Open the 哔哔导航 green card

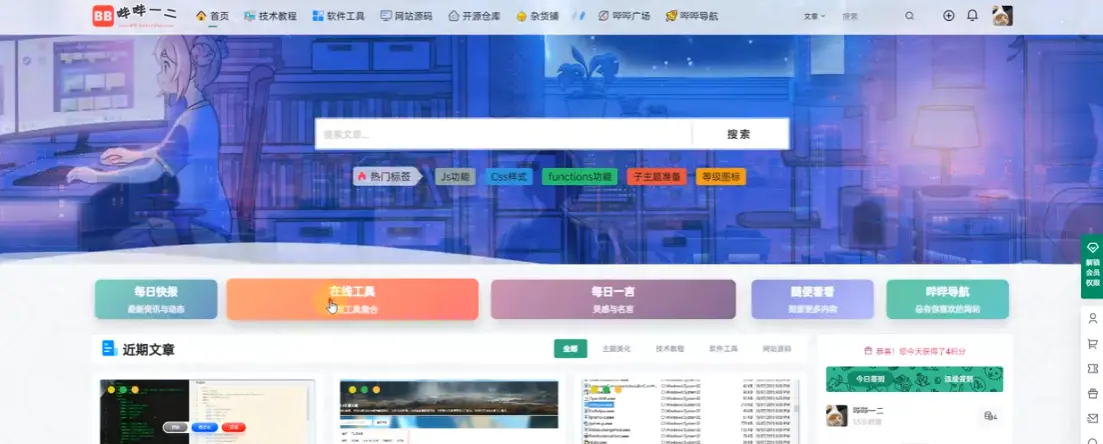coord(948,299)
